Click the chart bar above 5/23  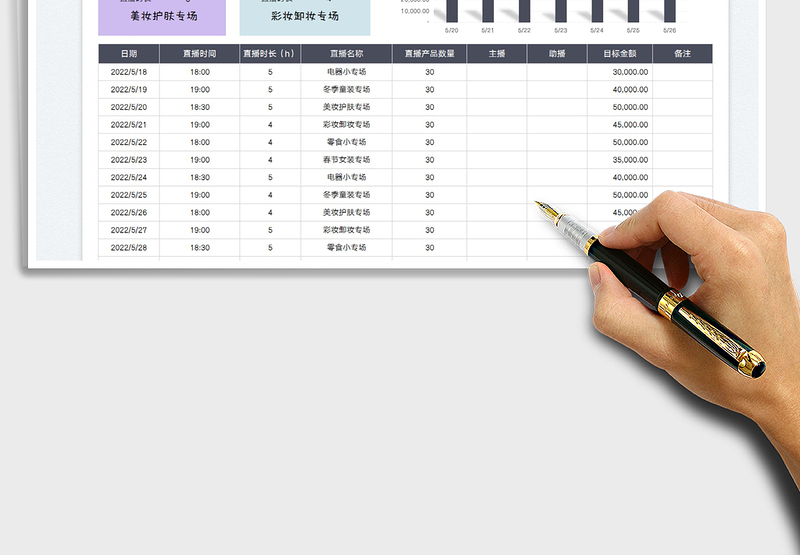pyautogui.click(x=561, y=11)
